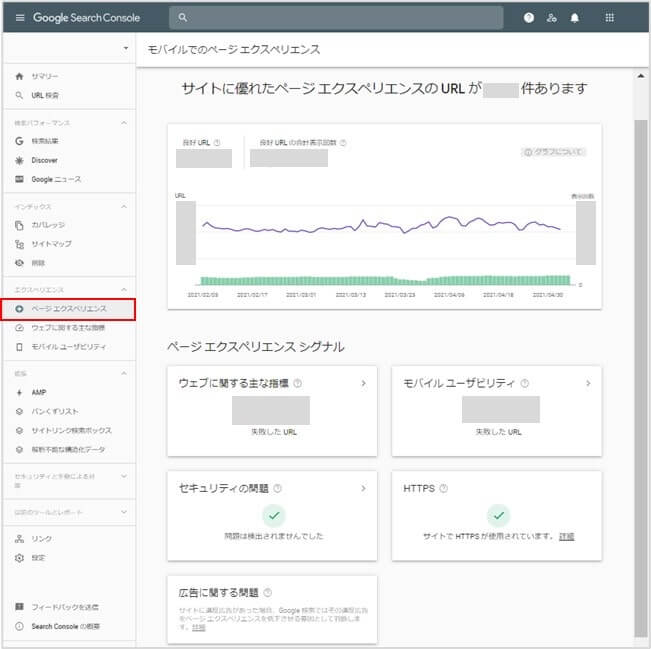Click the help icon next to 良好 URL
Screen dimensions: 651x649
point(217,143)
